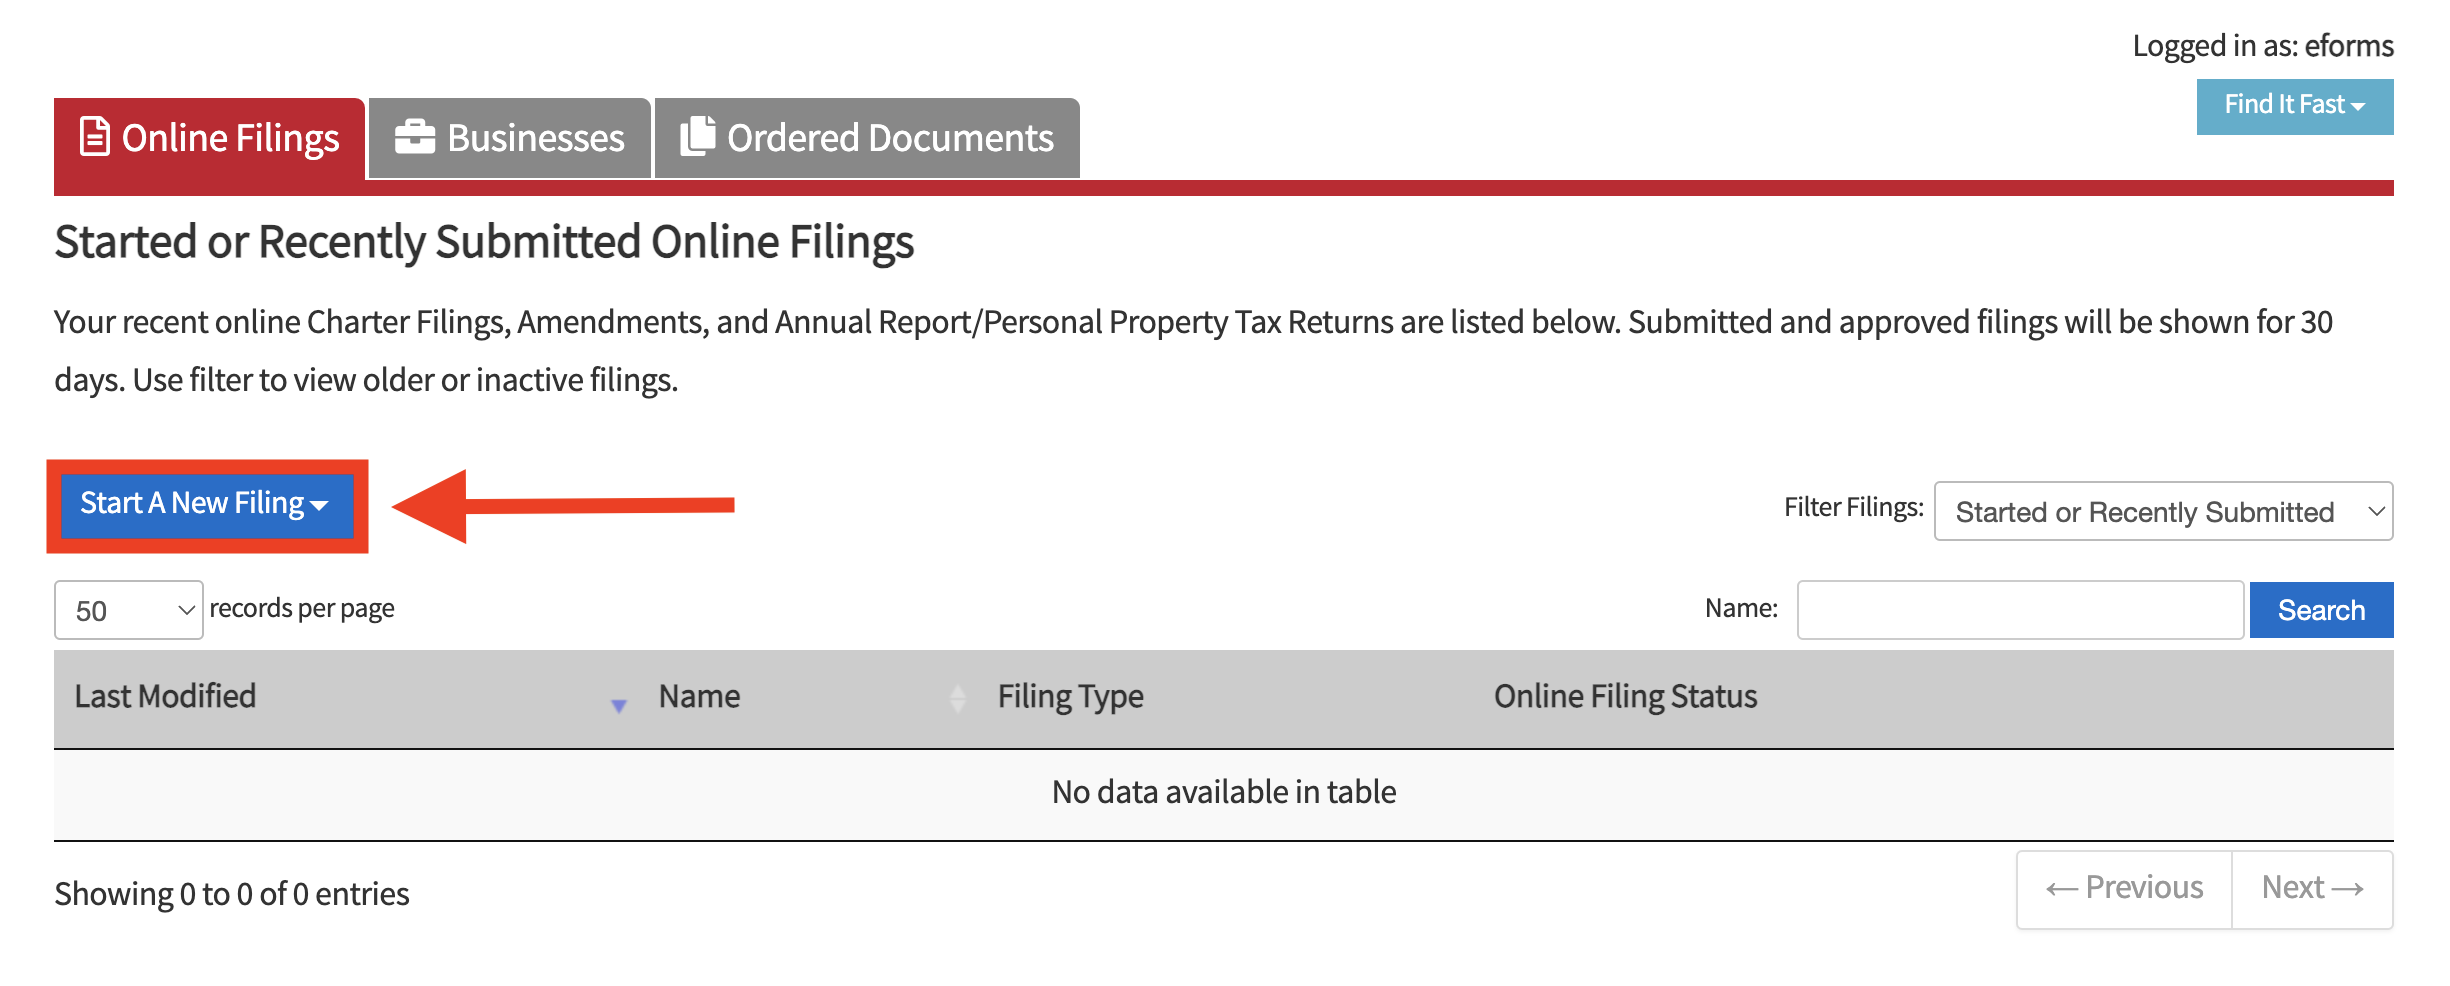
Task: Click the caret on Start A New Filing
Action: 320,506
